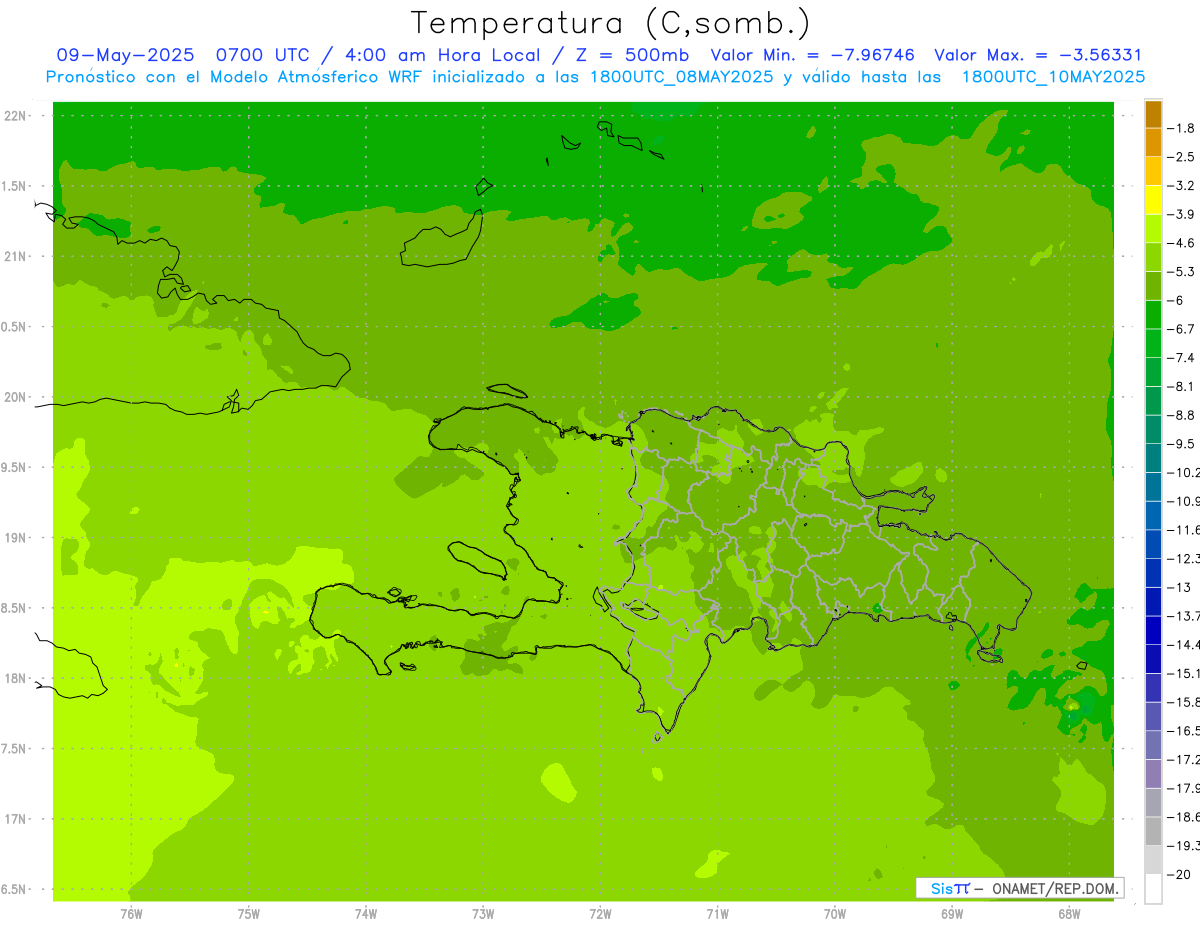Click the '-4.6' colorbar label
The image size is (1200, 927).
click(x=1182, y=243)
